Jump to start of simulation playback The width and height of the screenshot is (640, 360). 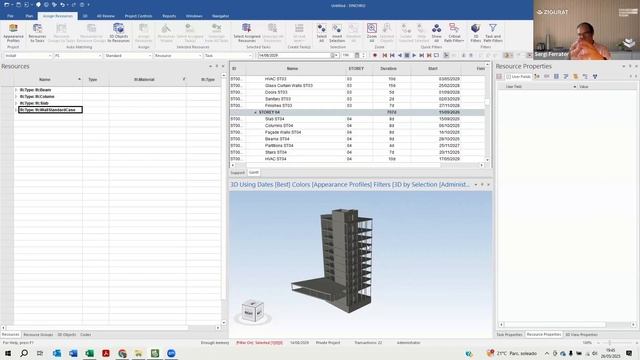[x=384, y=55]
